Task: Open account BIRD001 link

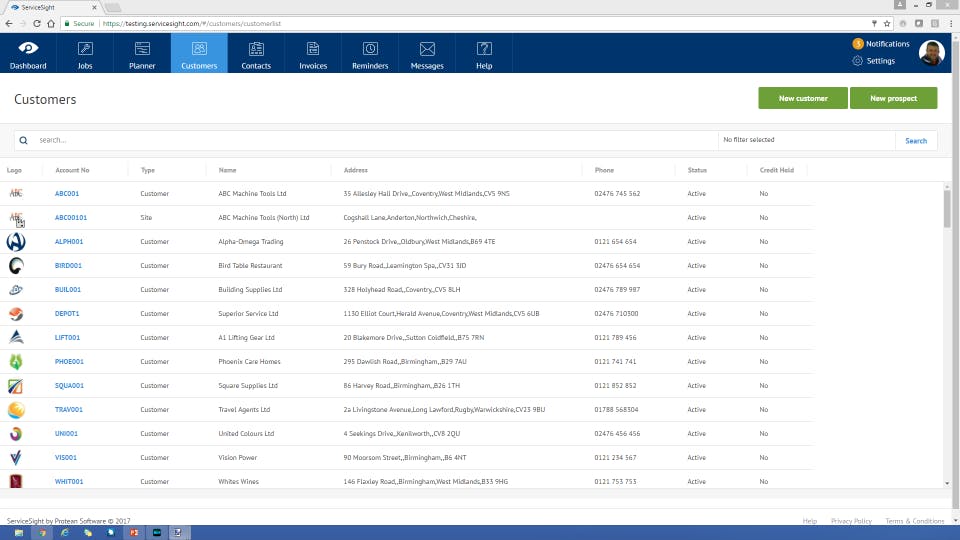Action: 68,266
